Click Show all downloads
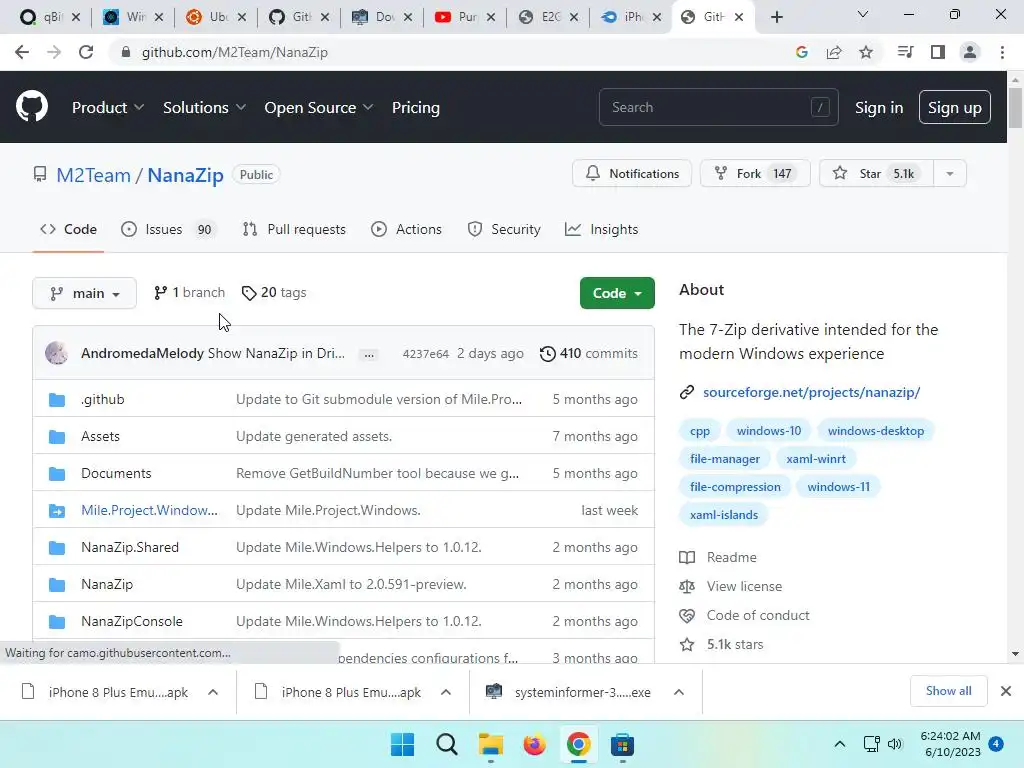The image size is (1024, 768). point(948,691)
